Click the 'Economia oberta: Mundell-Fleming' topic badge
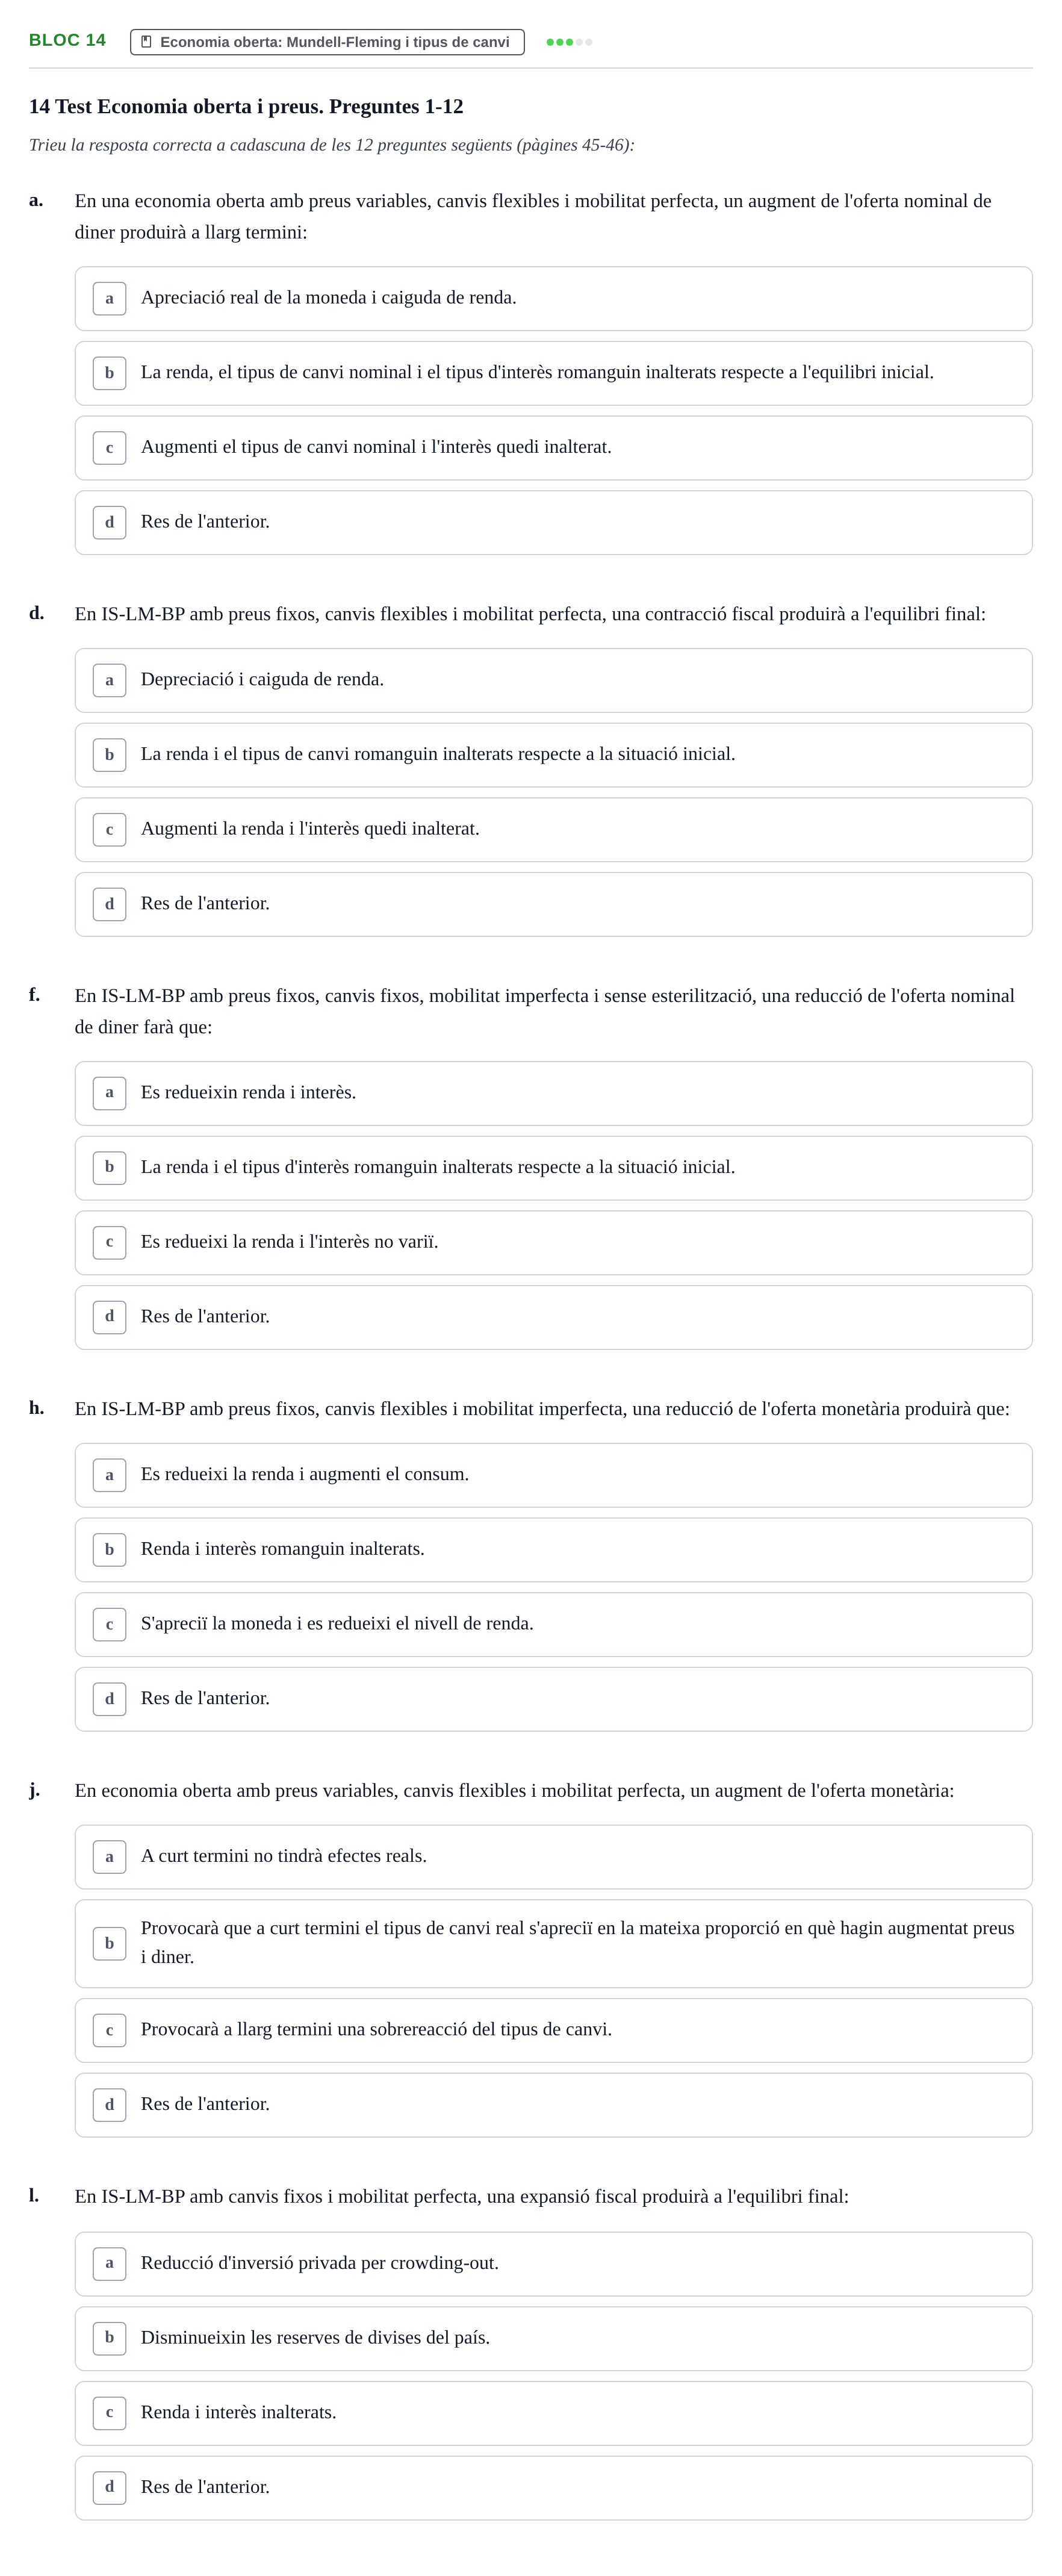The width and height of the screenshot is (1062, 2576). [x=327, y=42]
